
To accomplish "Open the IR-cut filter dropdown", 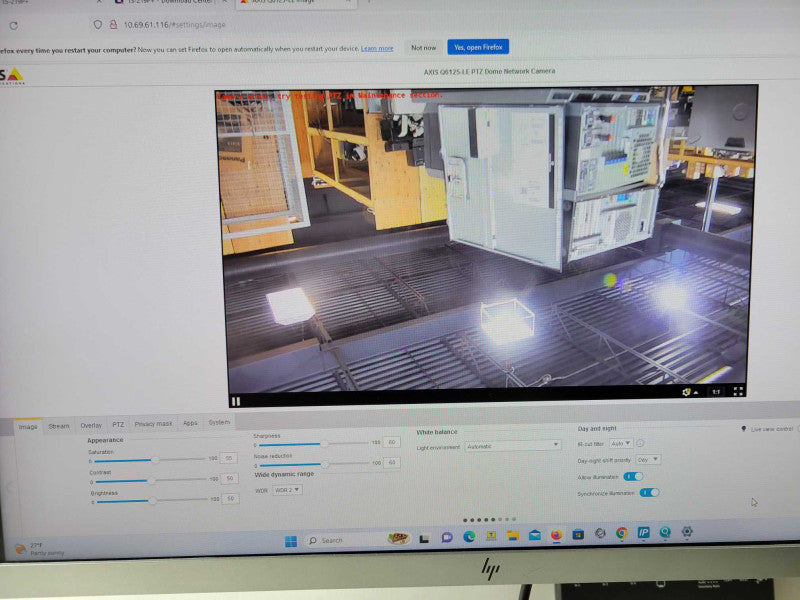I will click(621, 443).
